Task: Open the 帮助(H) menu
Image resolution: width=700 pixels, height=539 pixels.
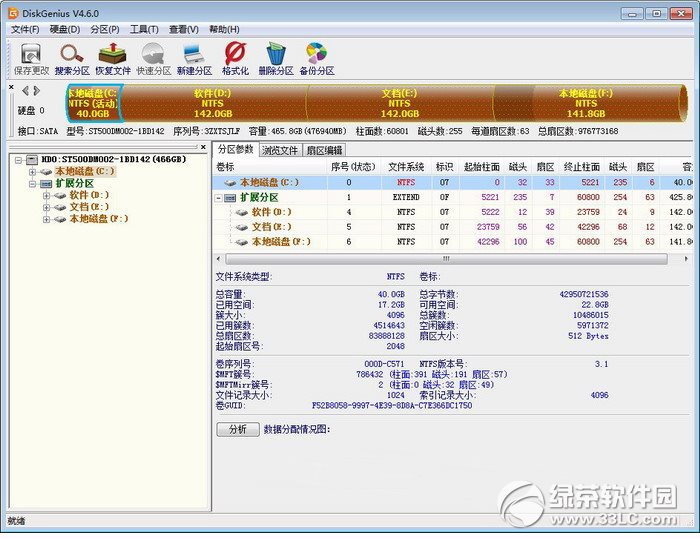Action: point(224,29)
